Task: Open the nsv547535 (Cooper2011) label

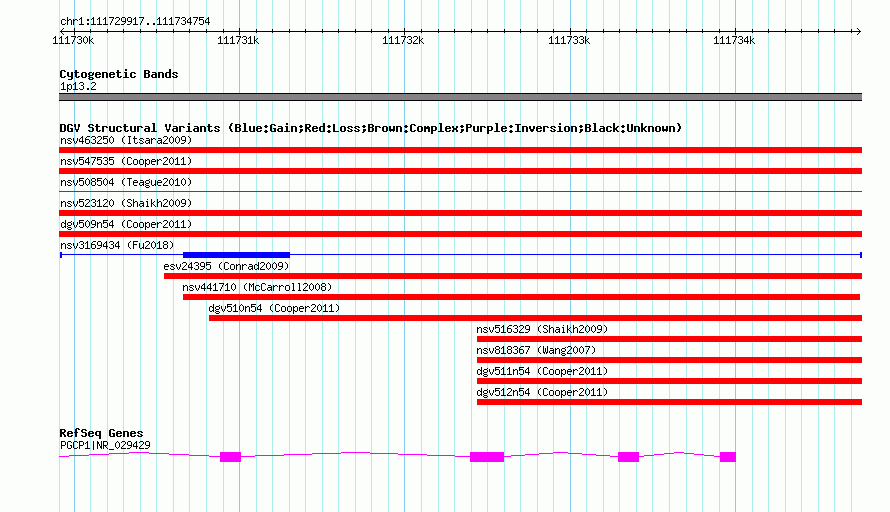Action: (x=126, y=161)
